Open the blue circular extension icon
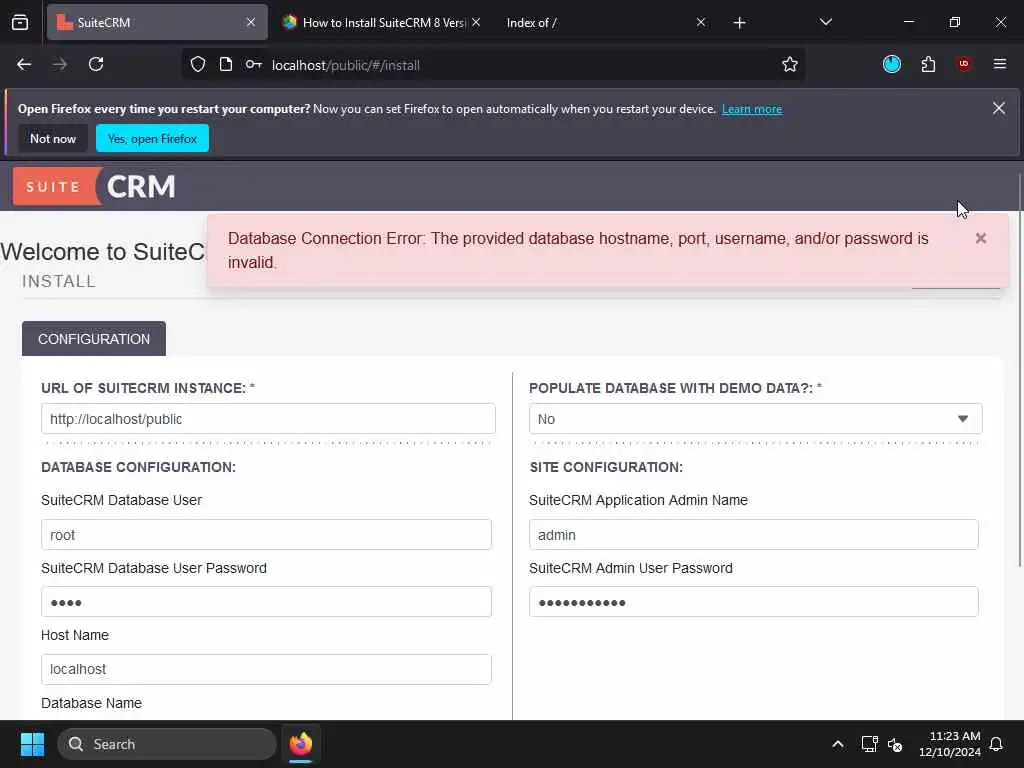Image resolution: width=1024 pixels, height=768 pixels. 891,64
